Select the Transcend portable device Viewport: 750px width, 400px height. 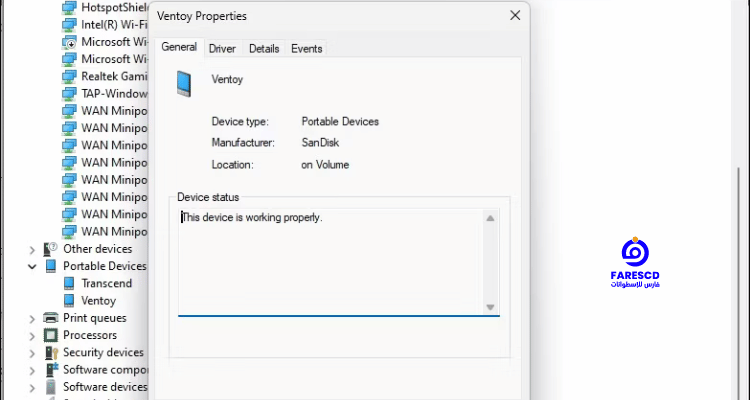click(x=107, y=283)
